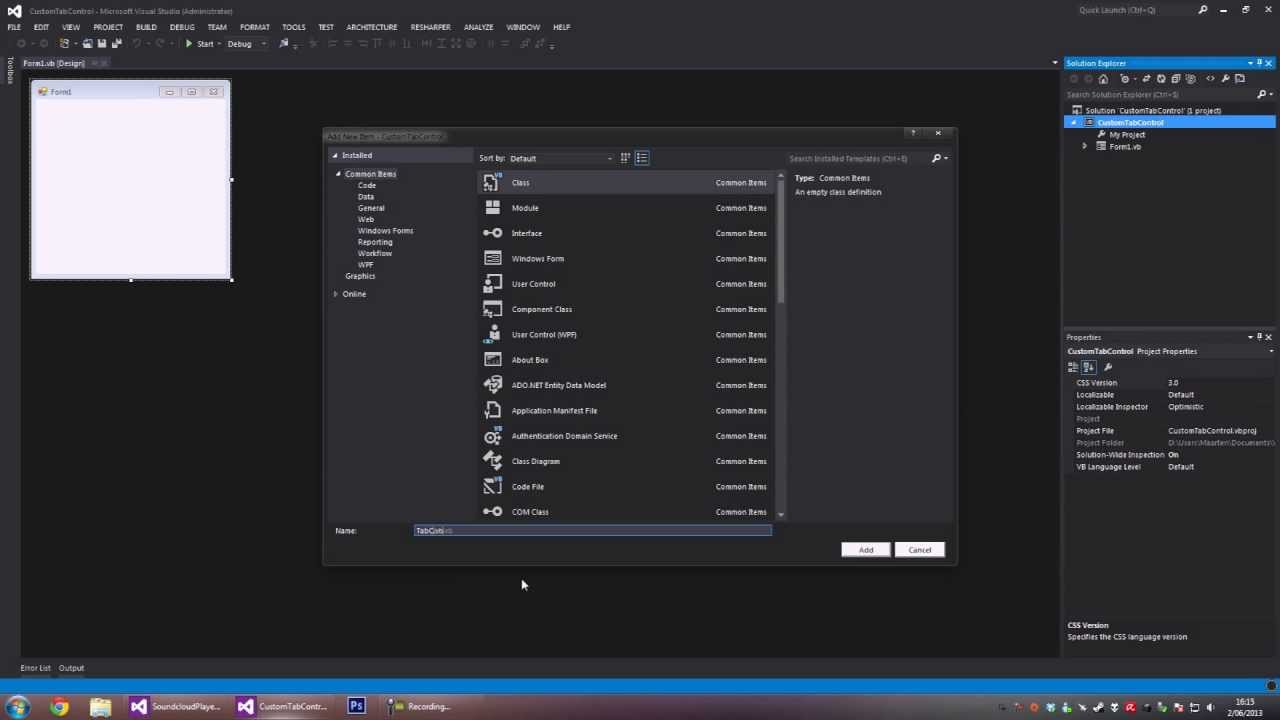
Task: Show Alphabetical sort in Properties panel
Action: coord(1088,367)
